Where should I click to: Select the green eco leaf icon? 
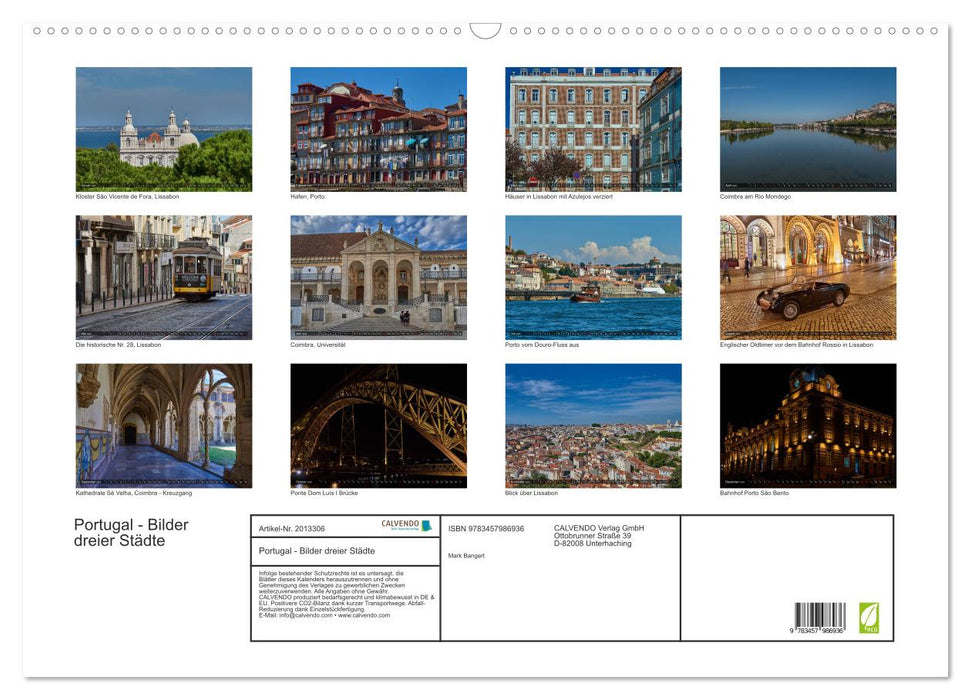[x=869, y=619]
